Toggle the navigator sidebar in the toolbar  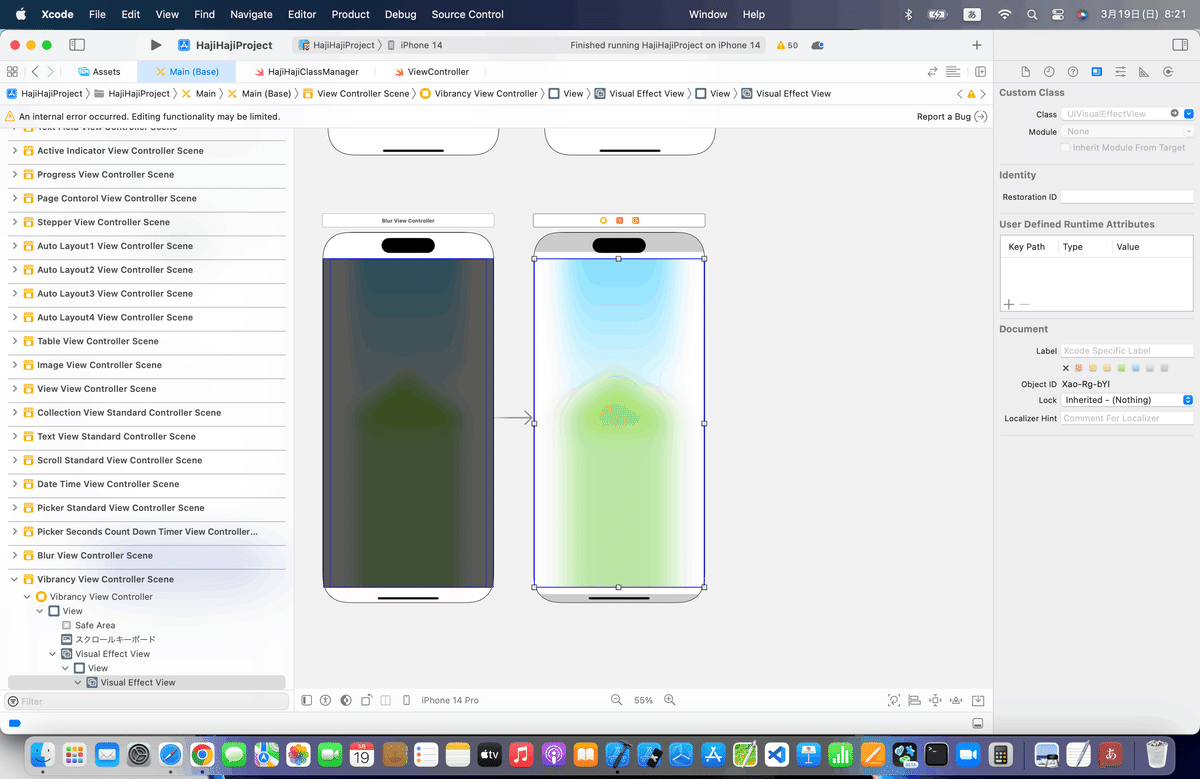[x=77, y=45]
